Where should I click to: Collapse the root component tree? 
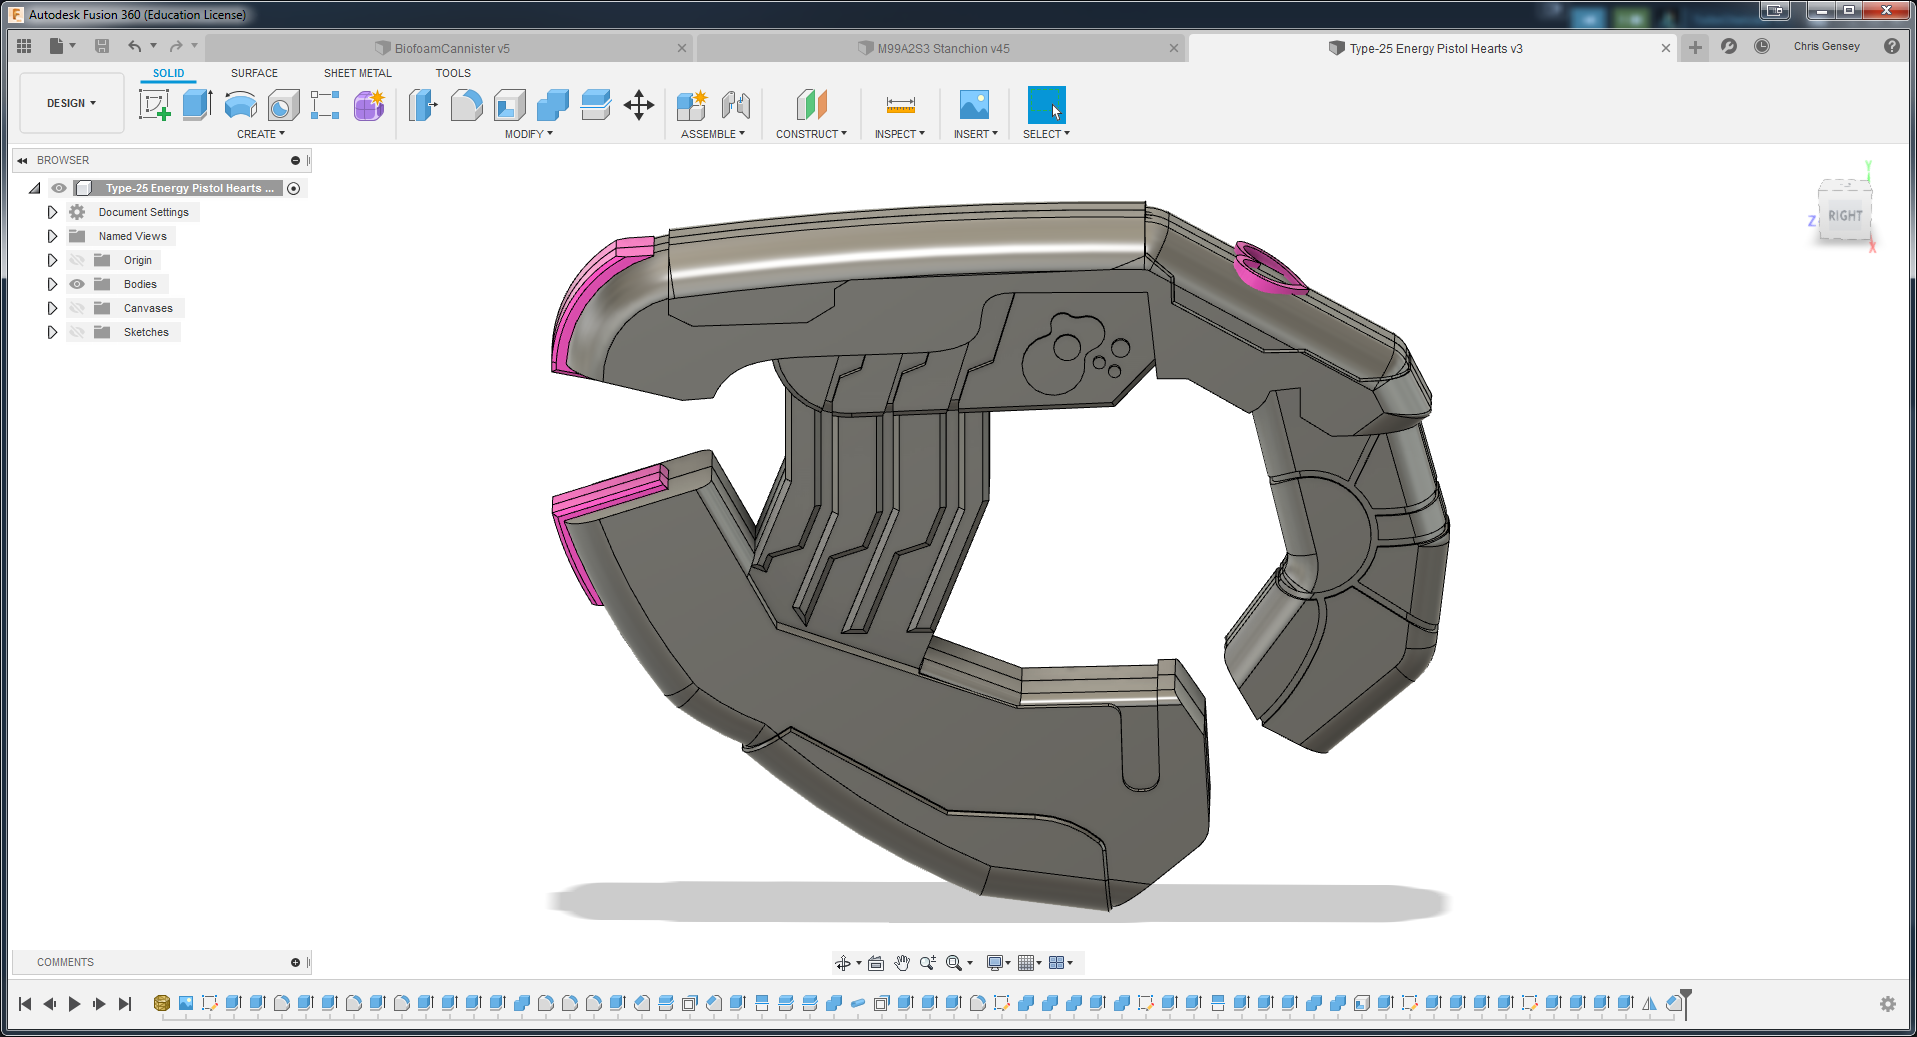pos(35,188)
